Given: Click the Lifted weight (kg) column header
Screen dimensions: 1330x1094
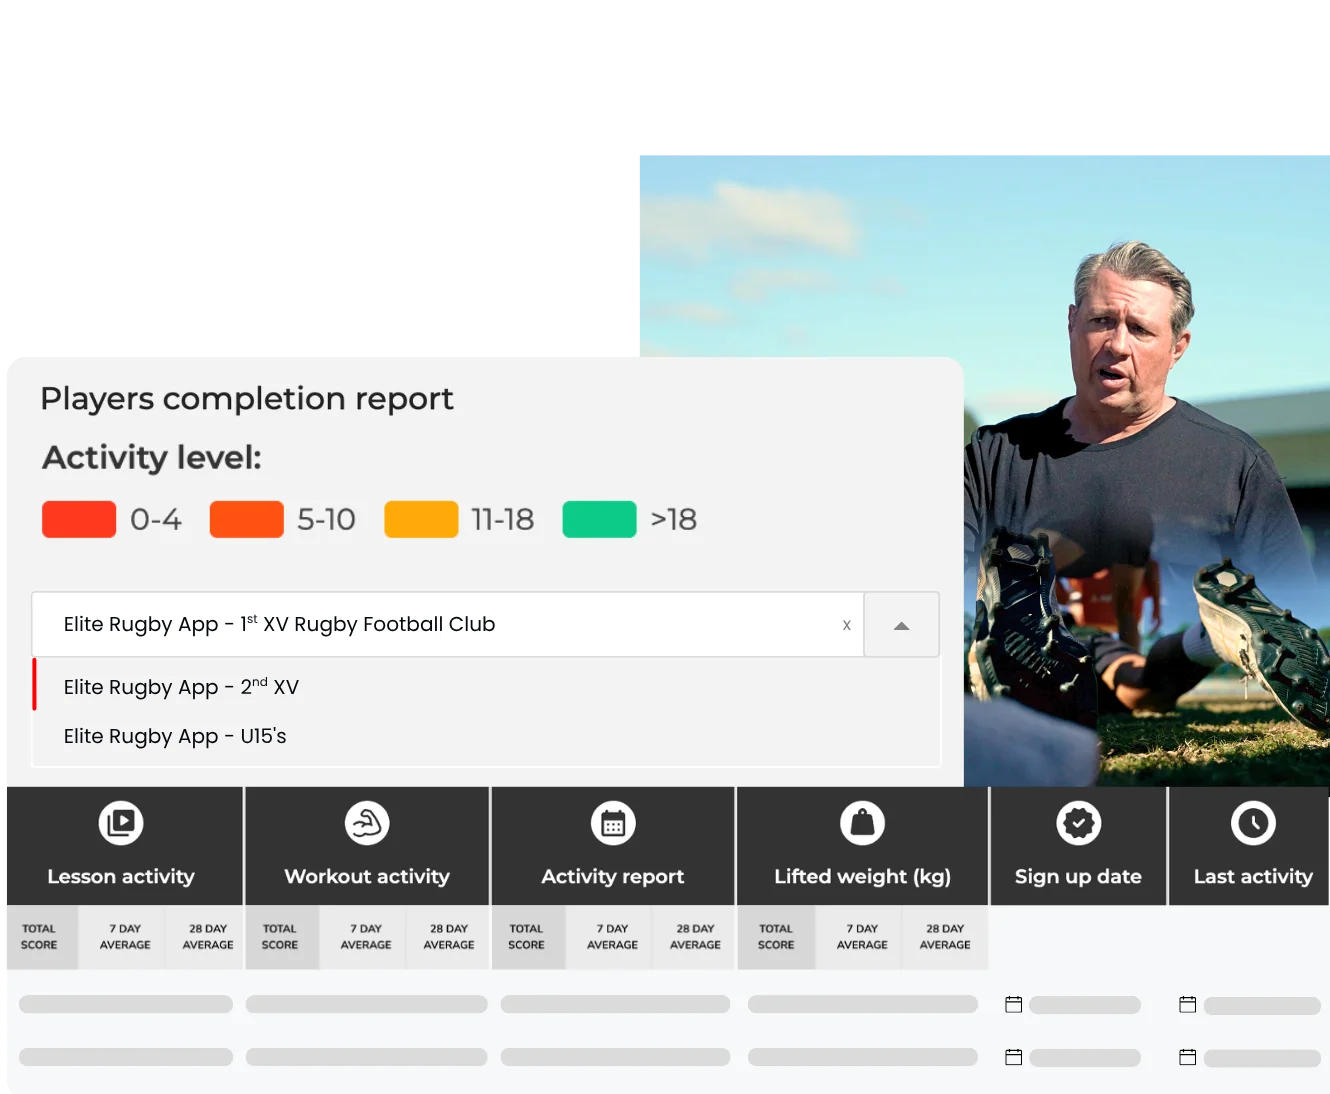Looking at the screenshot, I should [862, 846].
